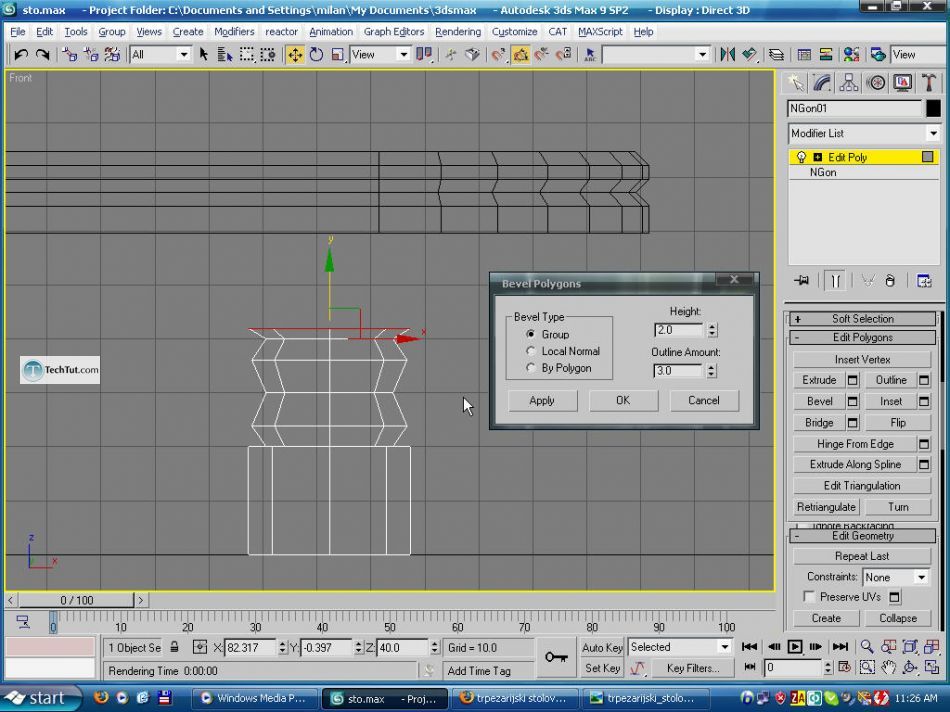
Task: Open the File menu
Action: click(18, 32)
